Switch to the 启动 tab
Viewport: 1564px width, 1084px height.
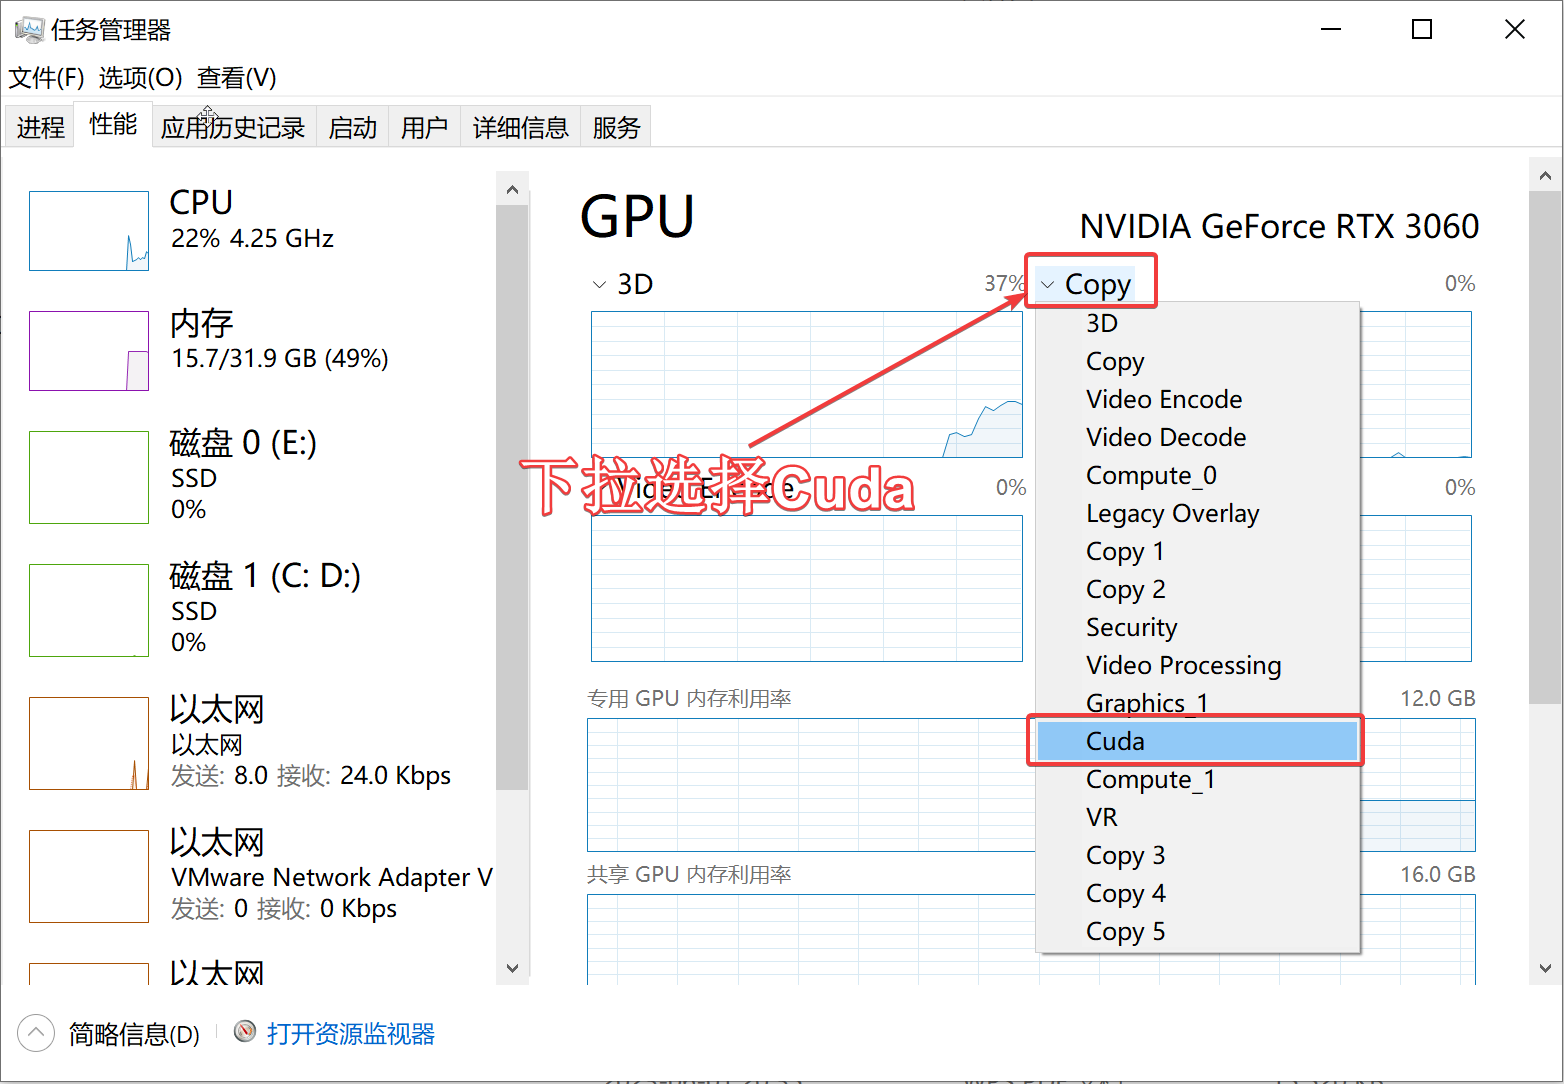pos(353,127)
